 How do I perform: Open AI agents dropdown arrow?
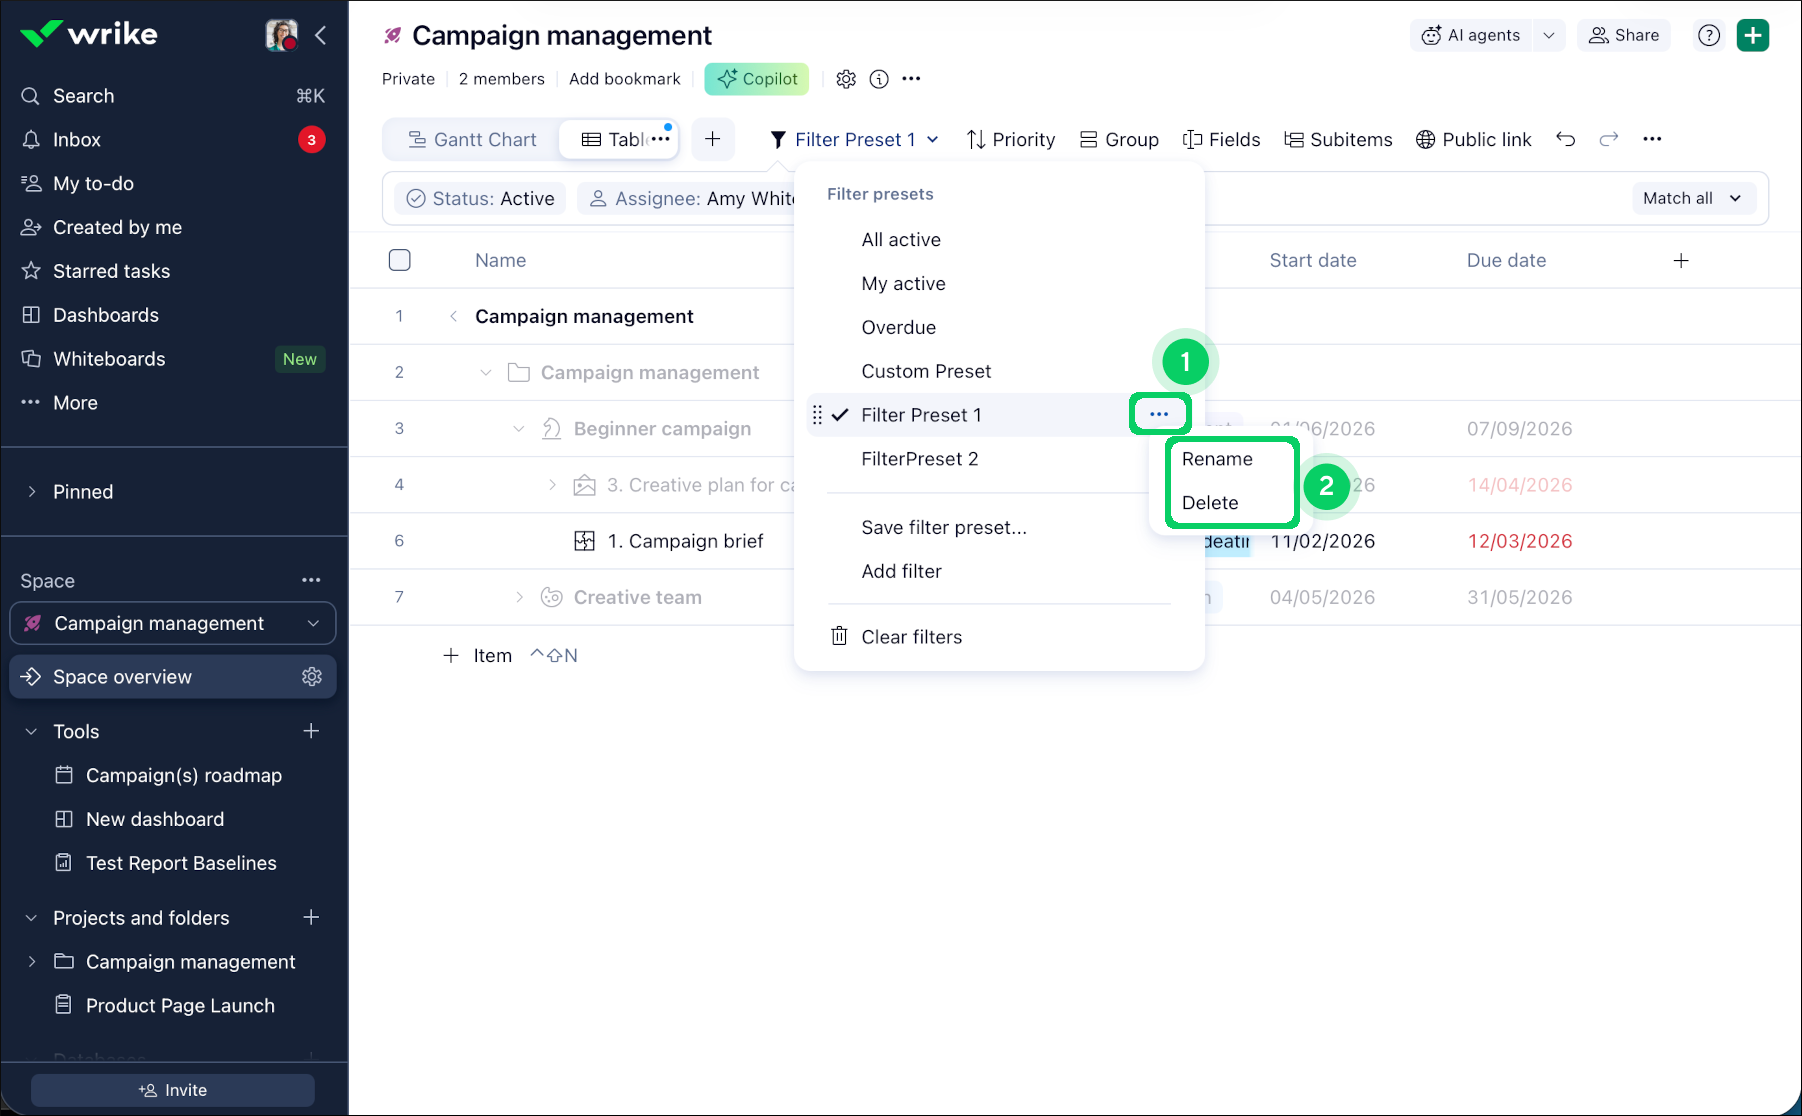coord(1549,35)
